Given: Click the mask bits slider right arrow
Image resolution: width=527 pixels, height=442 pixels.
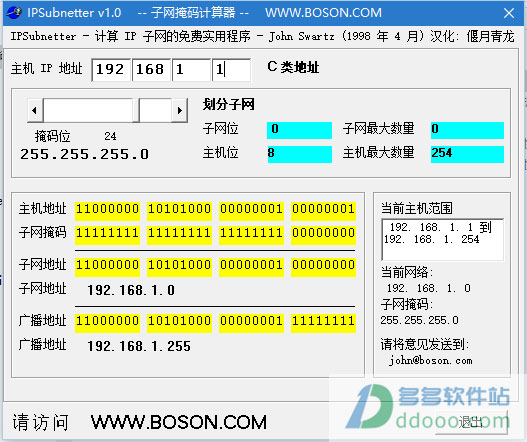Looking at the screenshot, I should pyautogui.click(x=179, y=110).
